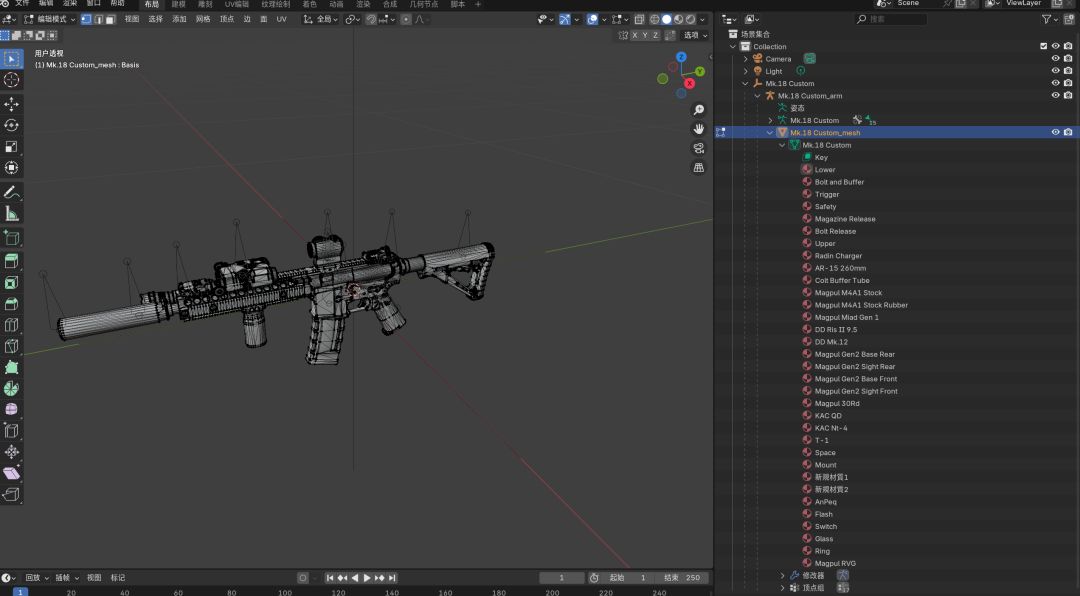
Task: Click the blue Z axis on navigation gizmo
Action: (681, 57)
